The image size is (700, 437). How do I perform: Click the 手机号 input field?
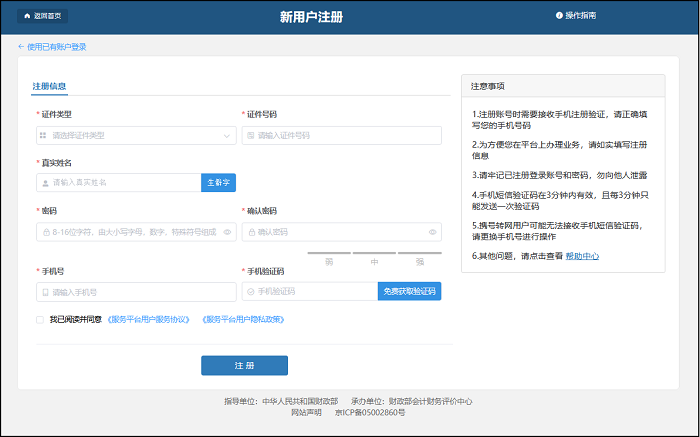[136, 291]
